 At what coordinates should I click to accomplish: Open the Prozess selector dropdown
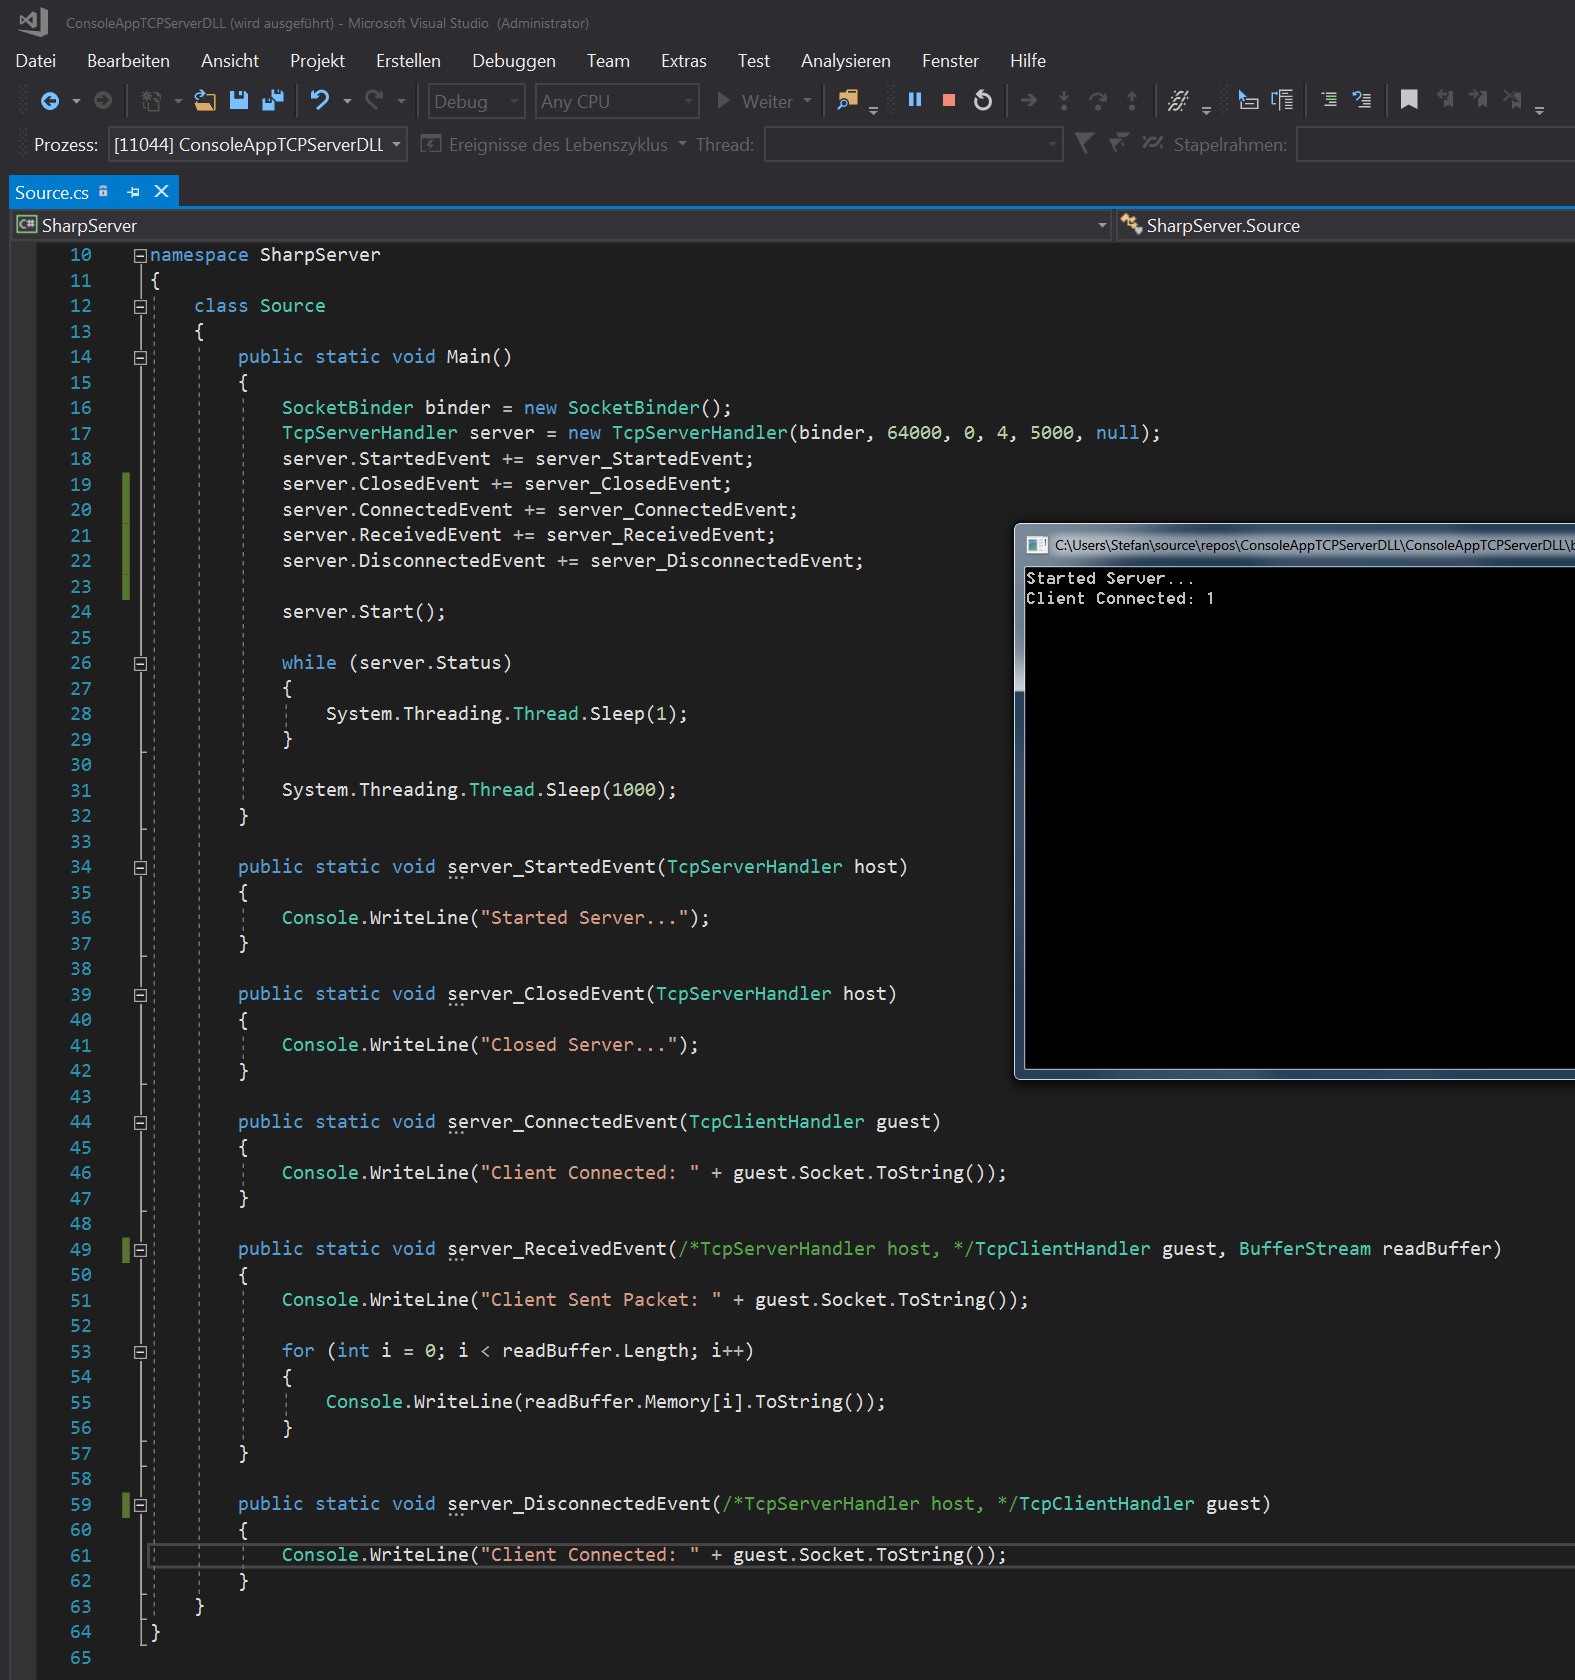(258, 144)
